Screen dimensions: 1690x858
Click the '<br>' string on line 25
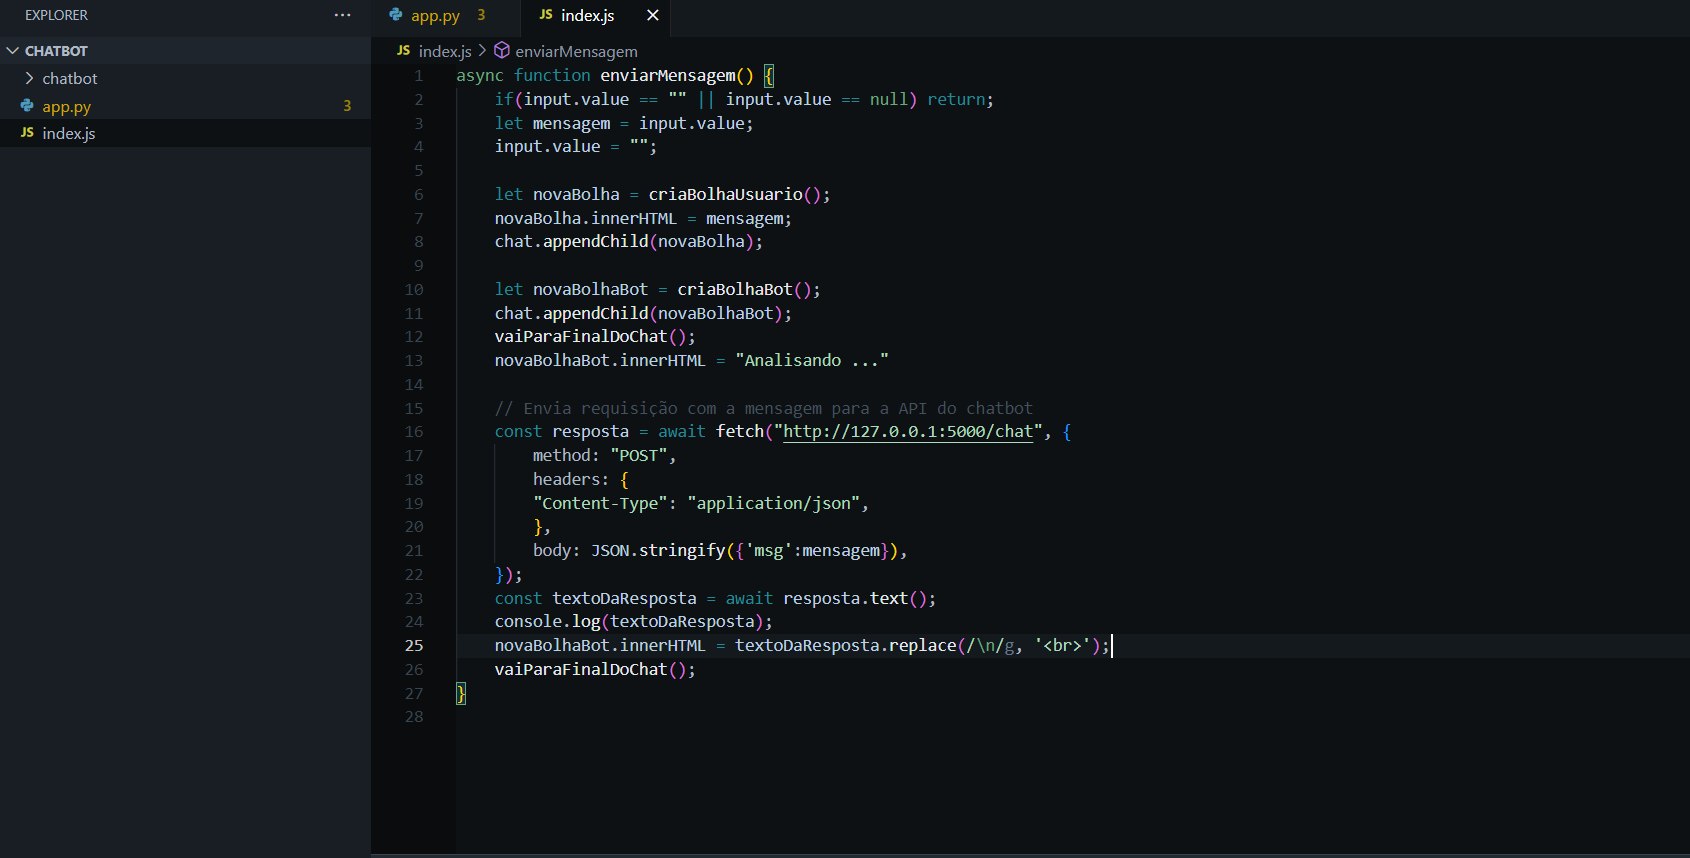1062,645
